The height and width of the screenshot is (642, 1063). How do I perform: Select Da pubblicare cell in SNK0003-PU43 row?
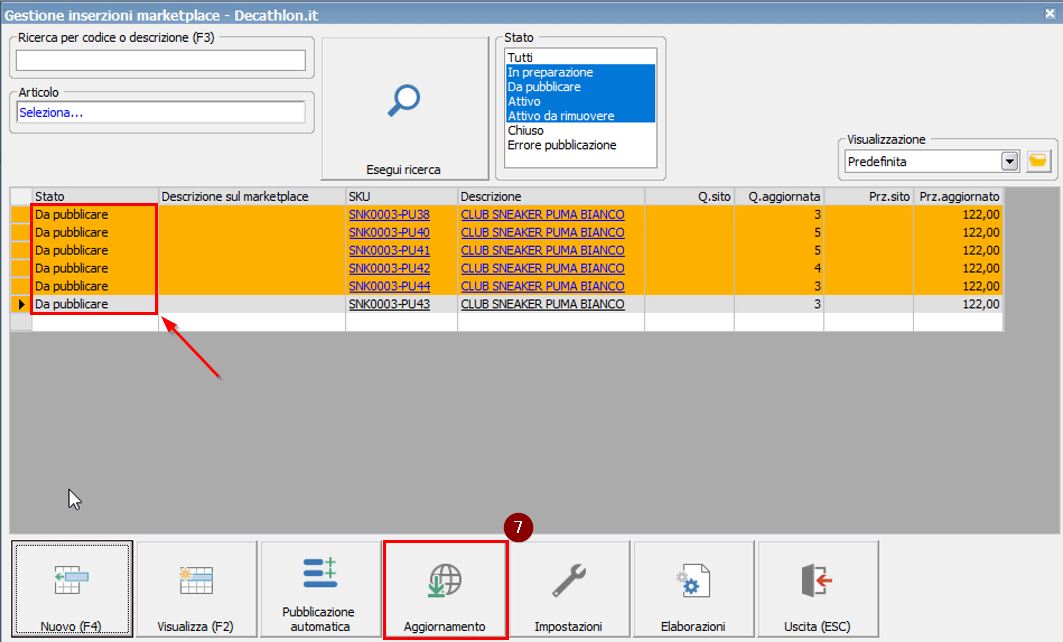pos(95,304)
